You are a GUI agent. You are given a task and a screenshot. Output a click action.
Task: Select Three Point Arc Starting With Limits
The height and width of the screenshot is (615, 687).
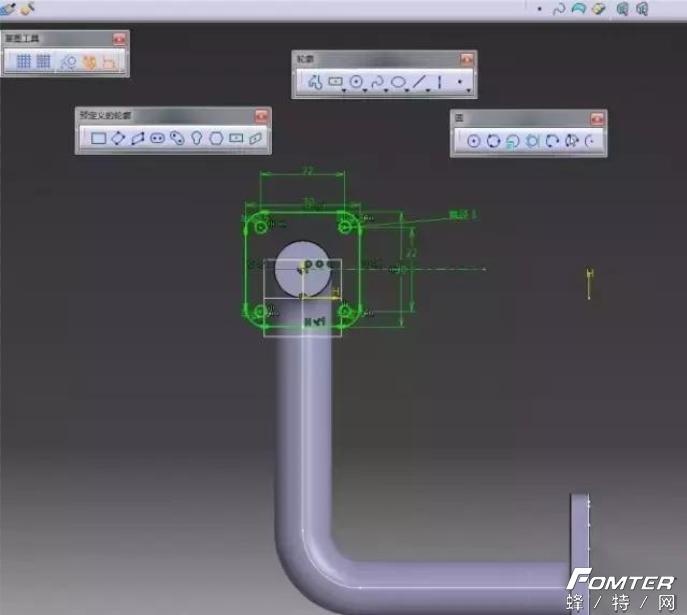[572, 141]
